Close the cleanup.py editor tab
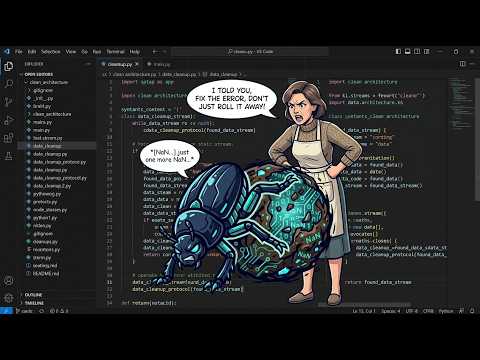 137,64
